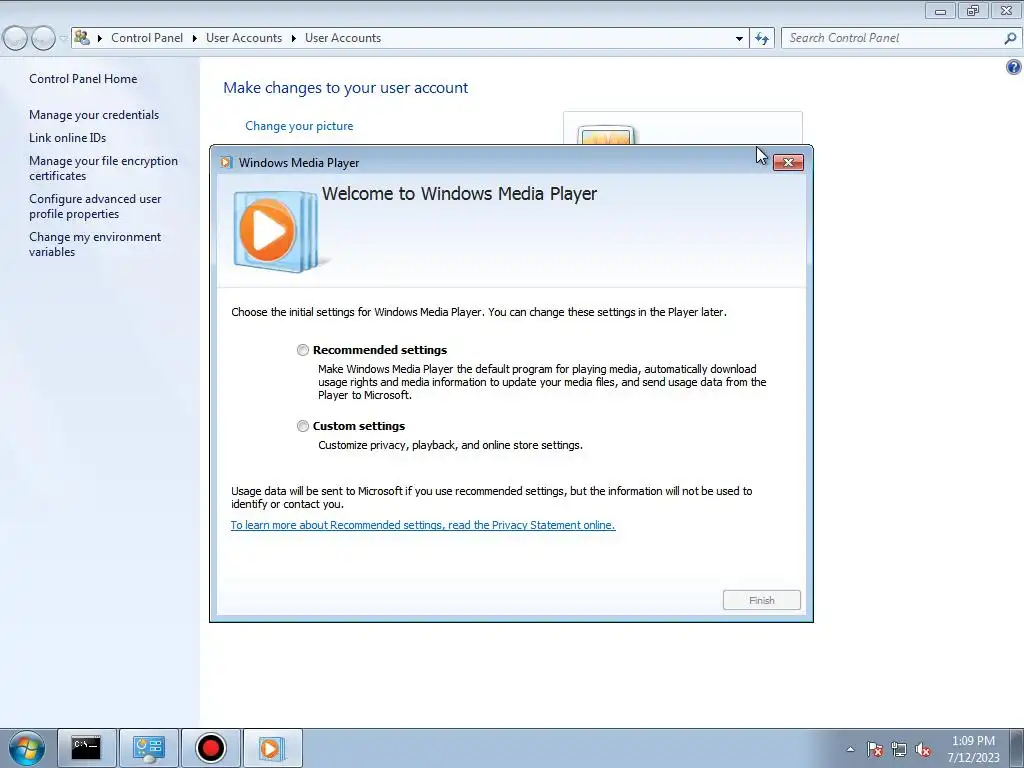1024x768 pixels.
Task: Click the last User Accounts breadcrumb
Action: click(343, 38)
